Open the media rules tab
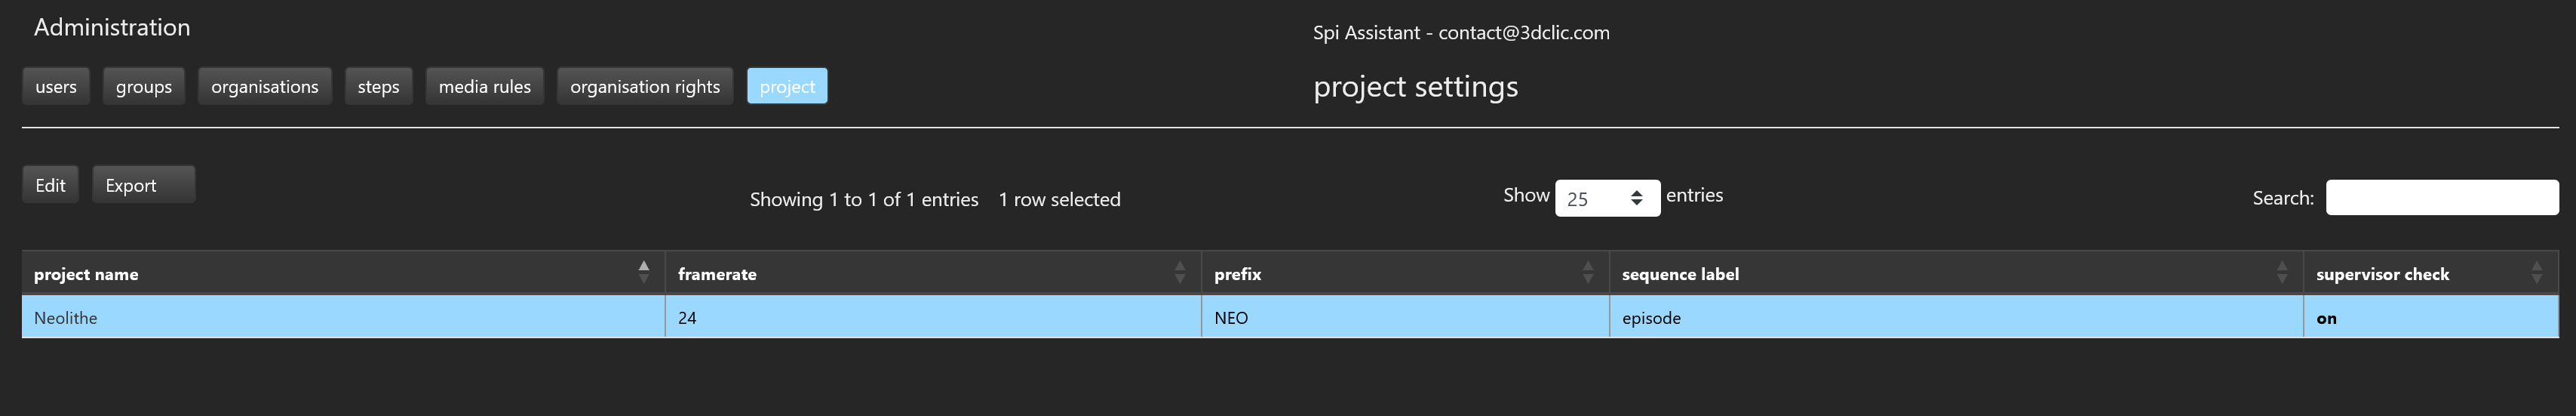The width and height of the screenshot is (2576, 416). [485, 87]
